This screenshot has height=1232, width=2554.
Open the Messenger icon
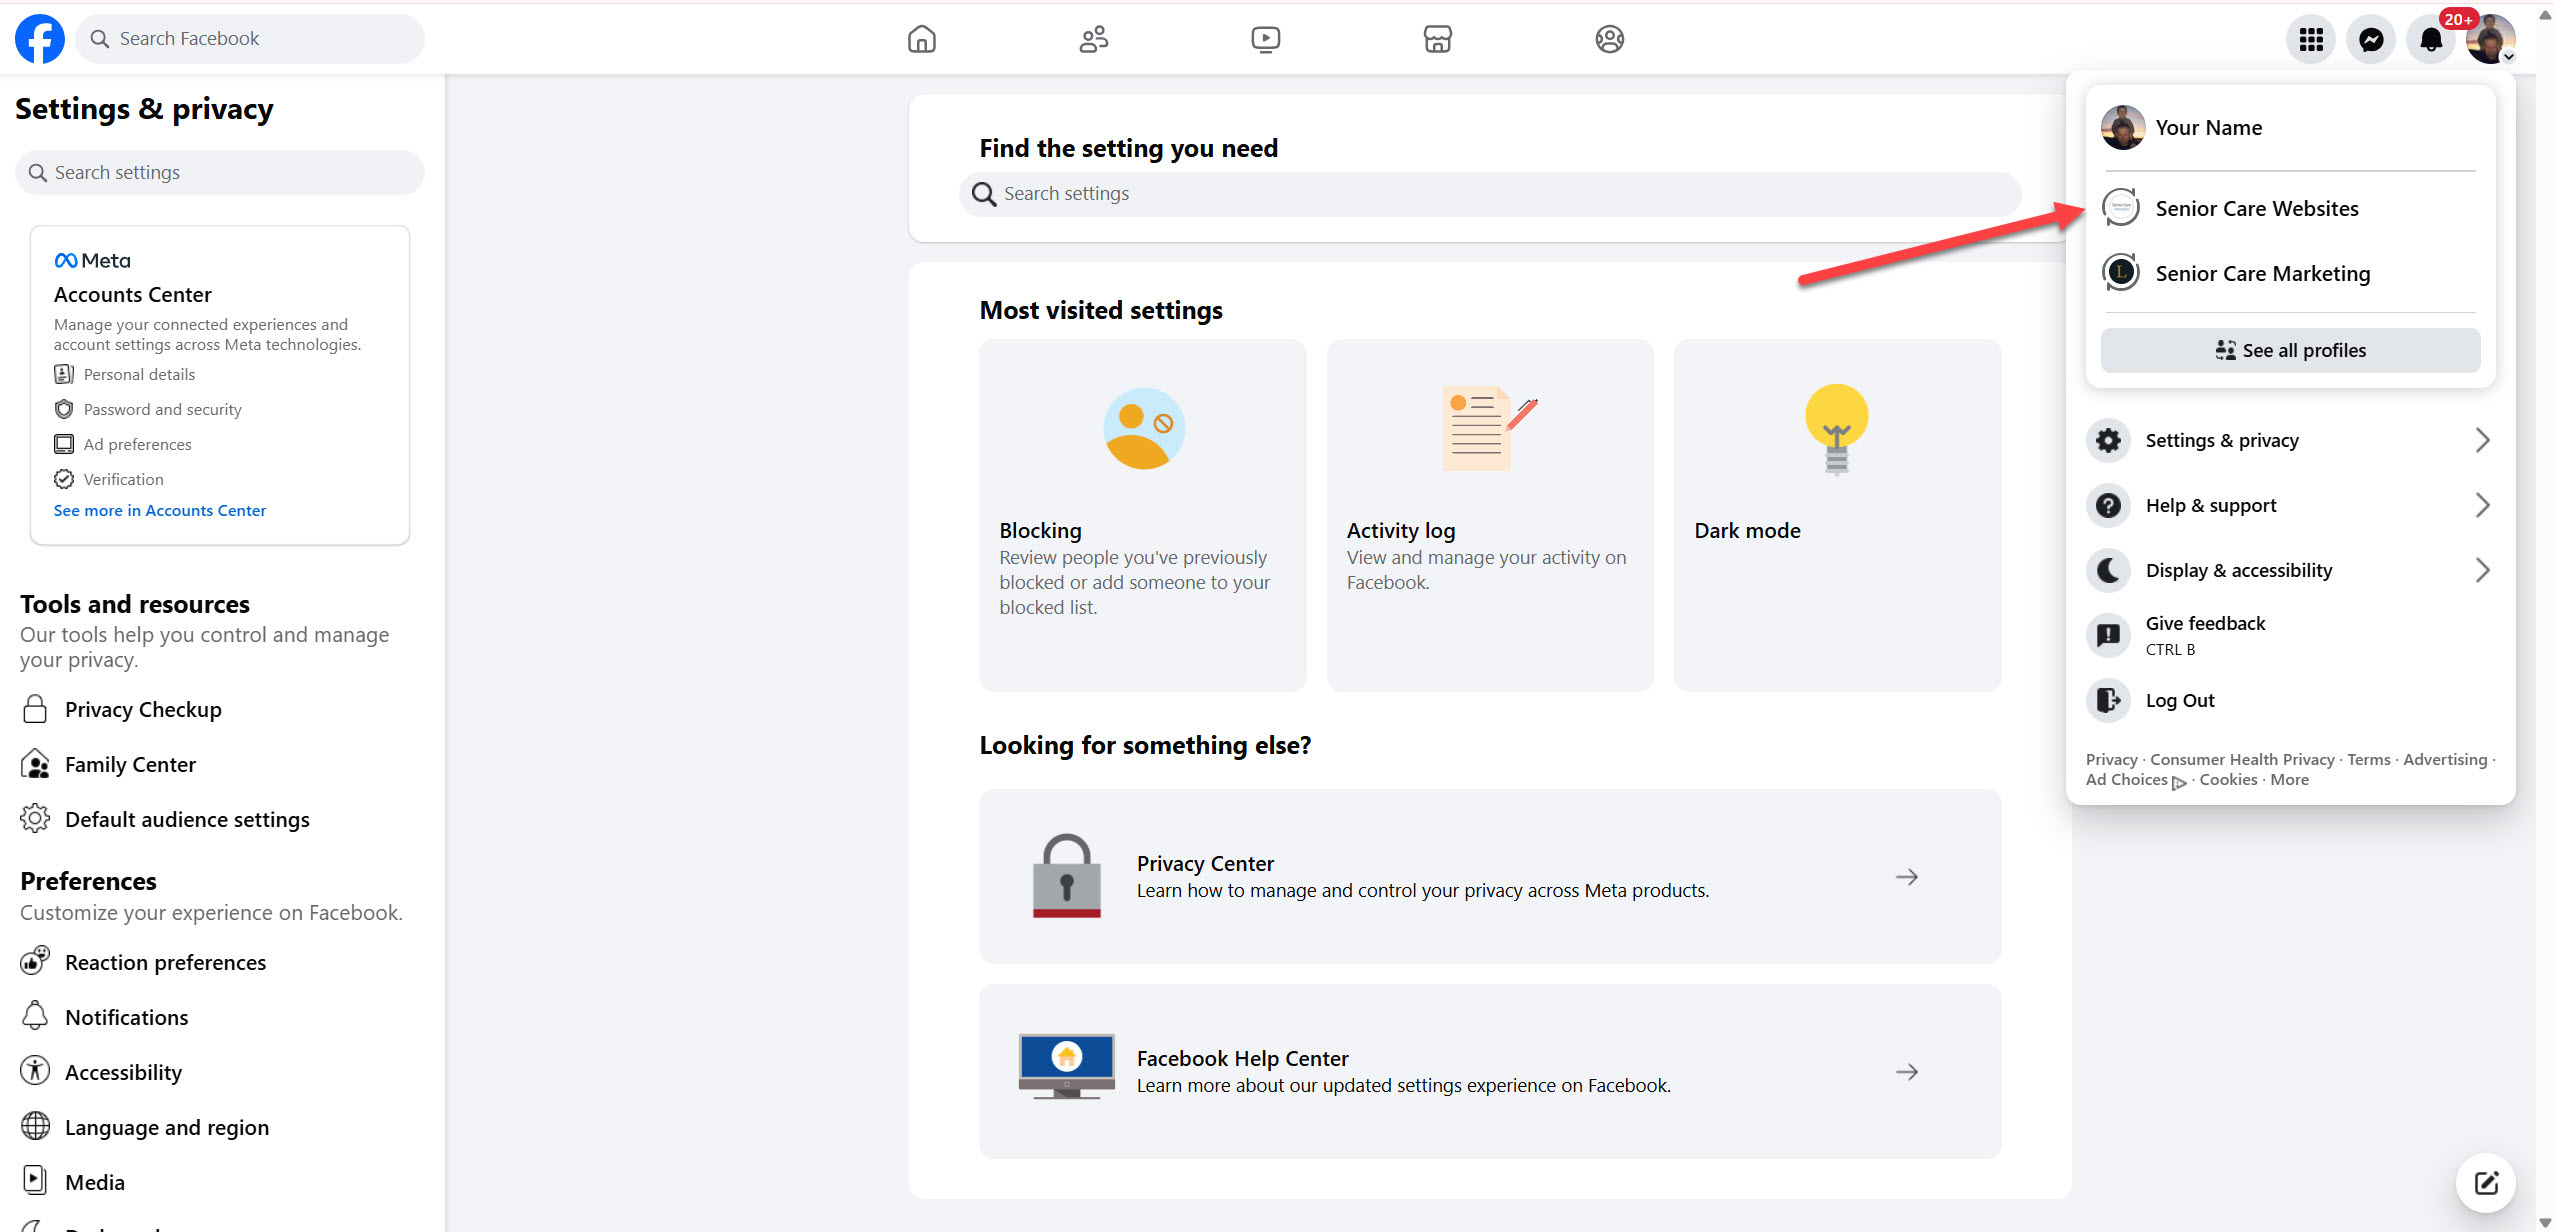2370,40
